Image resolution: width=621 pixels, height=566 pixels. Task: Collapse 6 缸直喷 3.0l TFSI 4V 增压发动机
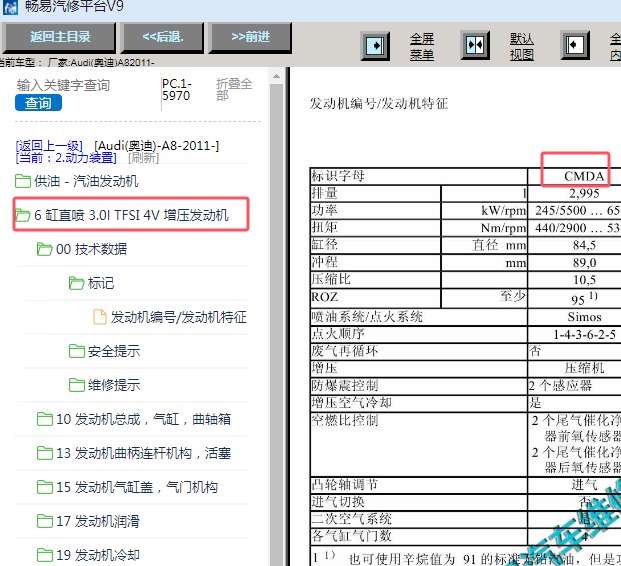coord(131,215)
